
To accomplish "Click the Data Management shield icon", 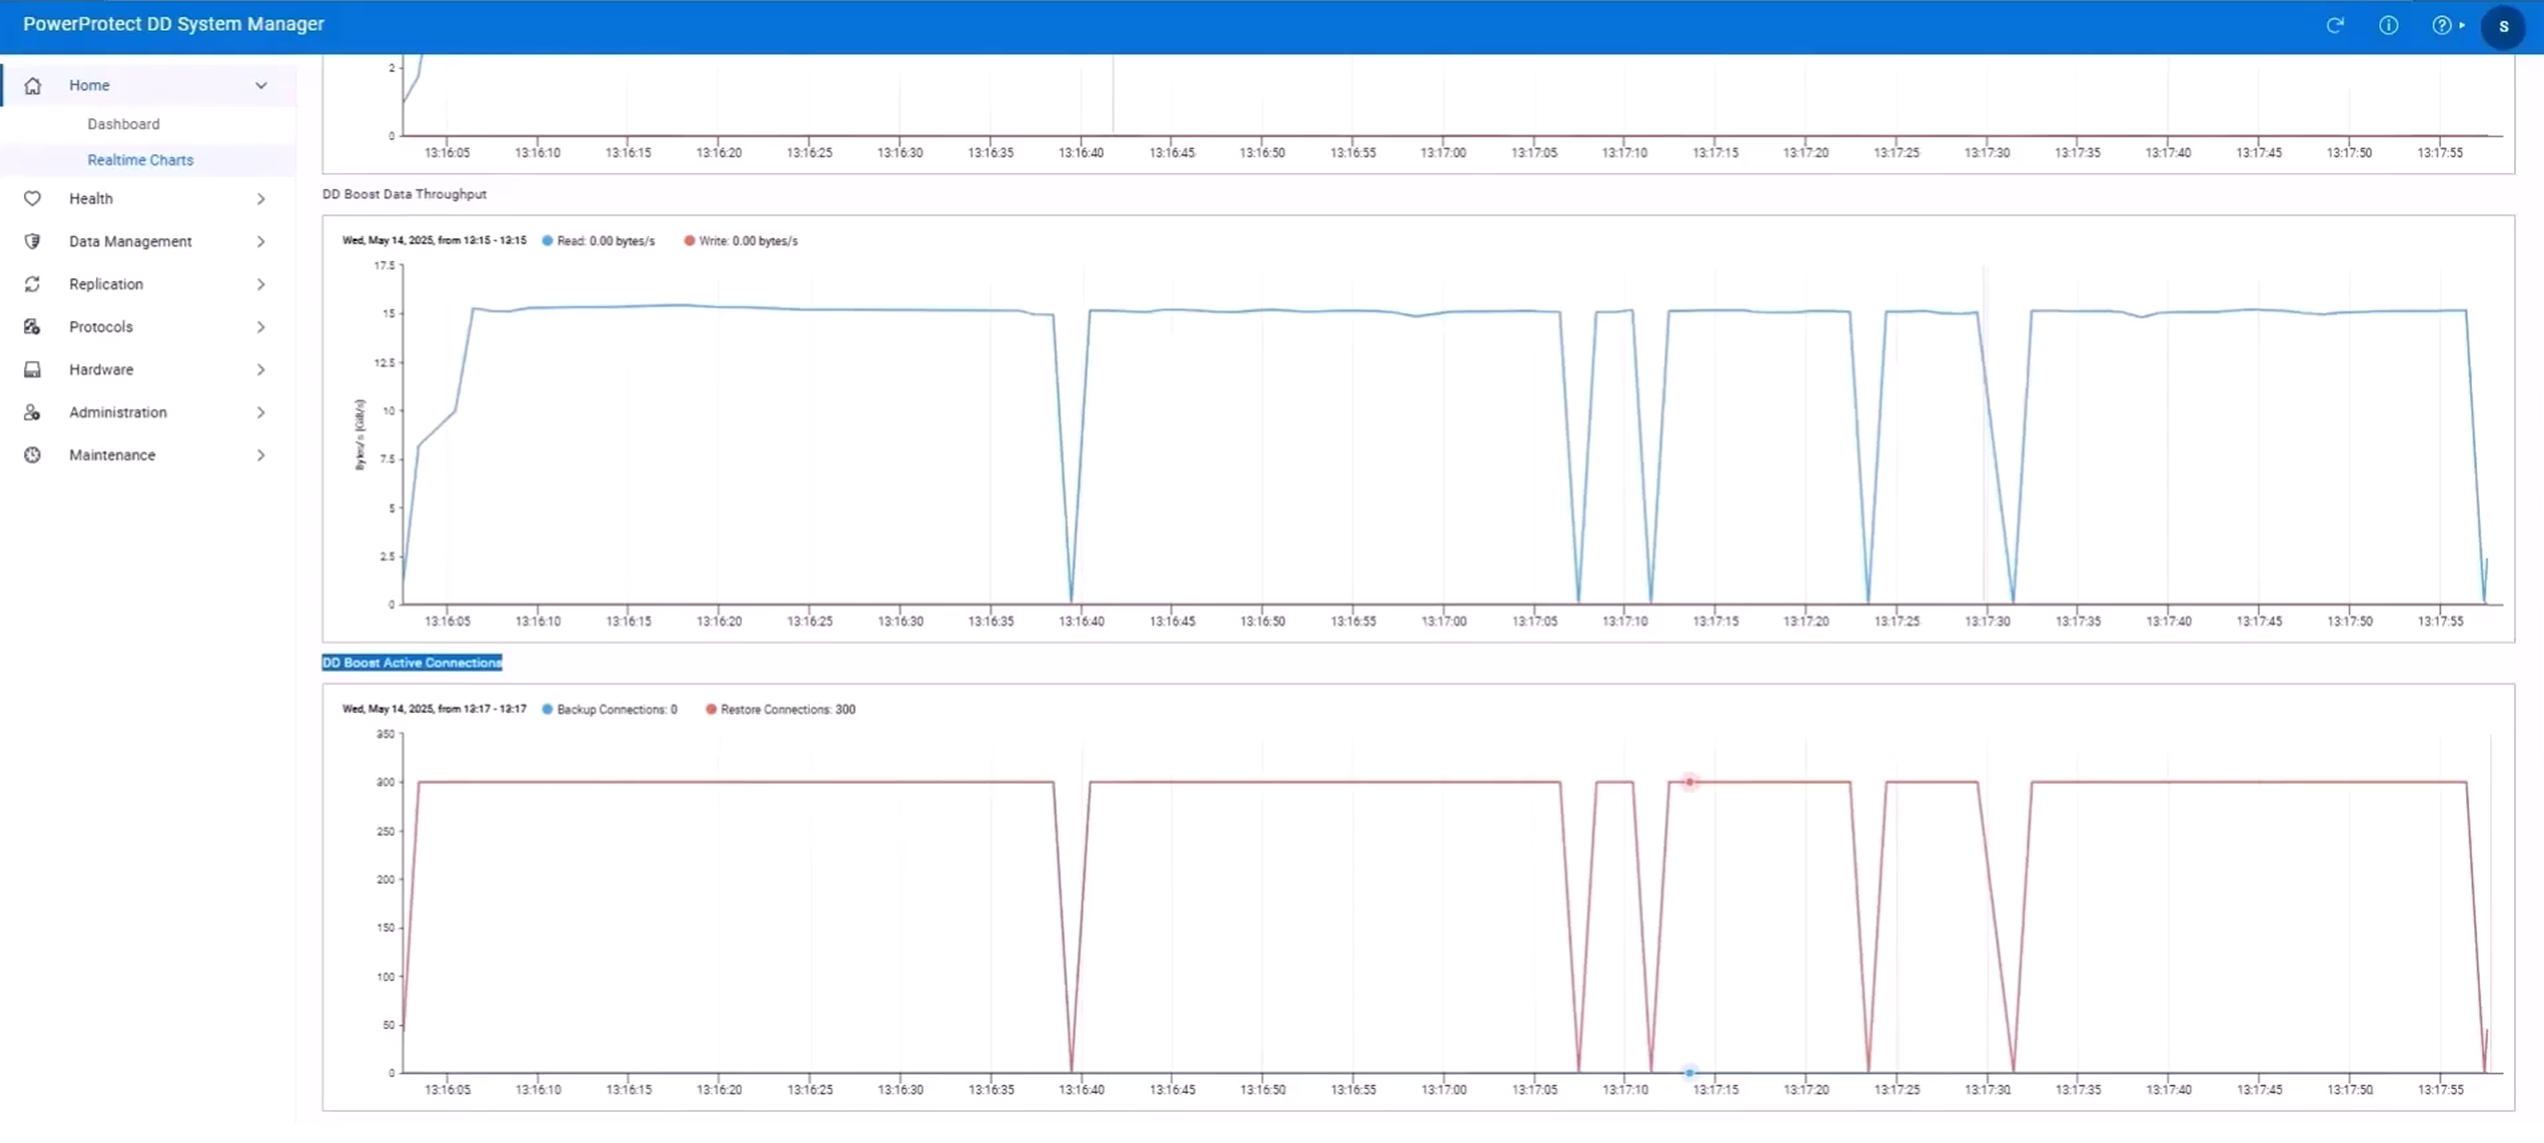I will pyautogui.click(x=32, y=242).
